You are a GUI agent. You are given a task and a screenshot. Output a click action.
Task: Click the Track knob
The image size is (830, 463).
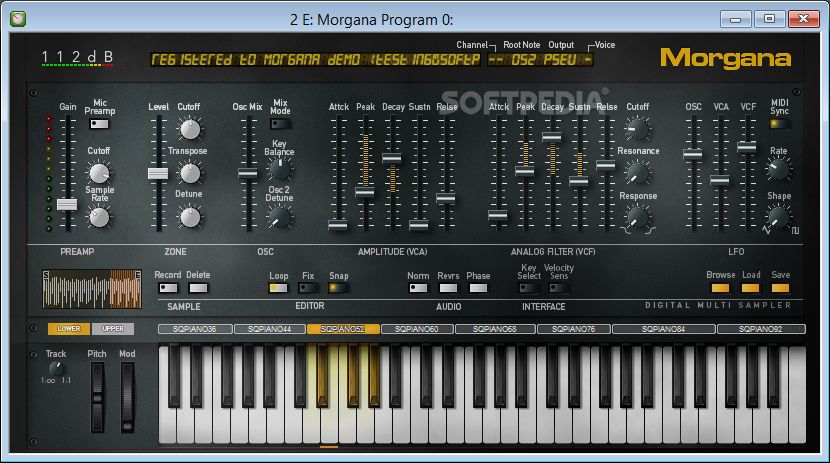tap(56, 368)
